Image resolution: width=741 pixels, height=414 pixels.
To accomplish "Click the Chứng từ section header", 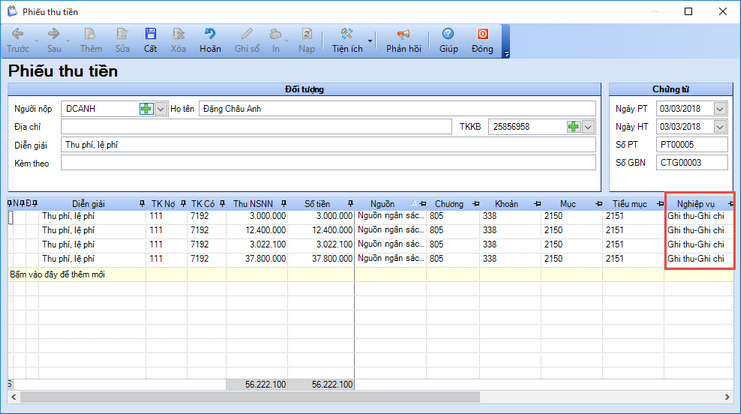I will point(670,89).
